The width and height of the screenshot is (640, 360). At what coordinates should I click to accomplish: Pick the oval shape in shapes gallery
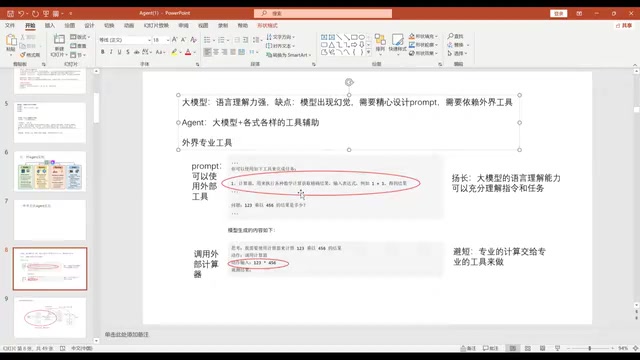click(x=362, y=37)
